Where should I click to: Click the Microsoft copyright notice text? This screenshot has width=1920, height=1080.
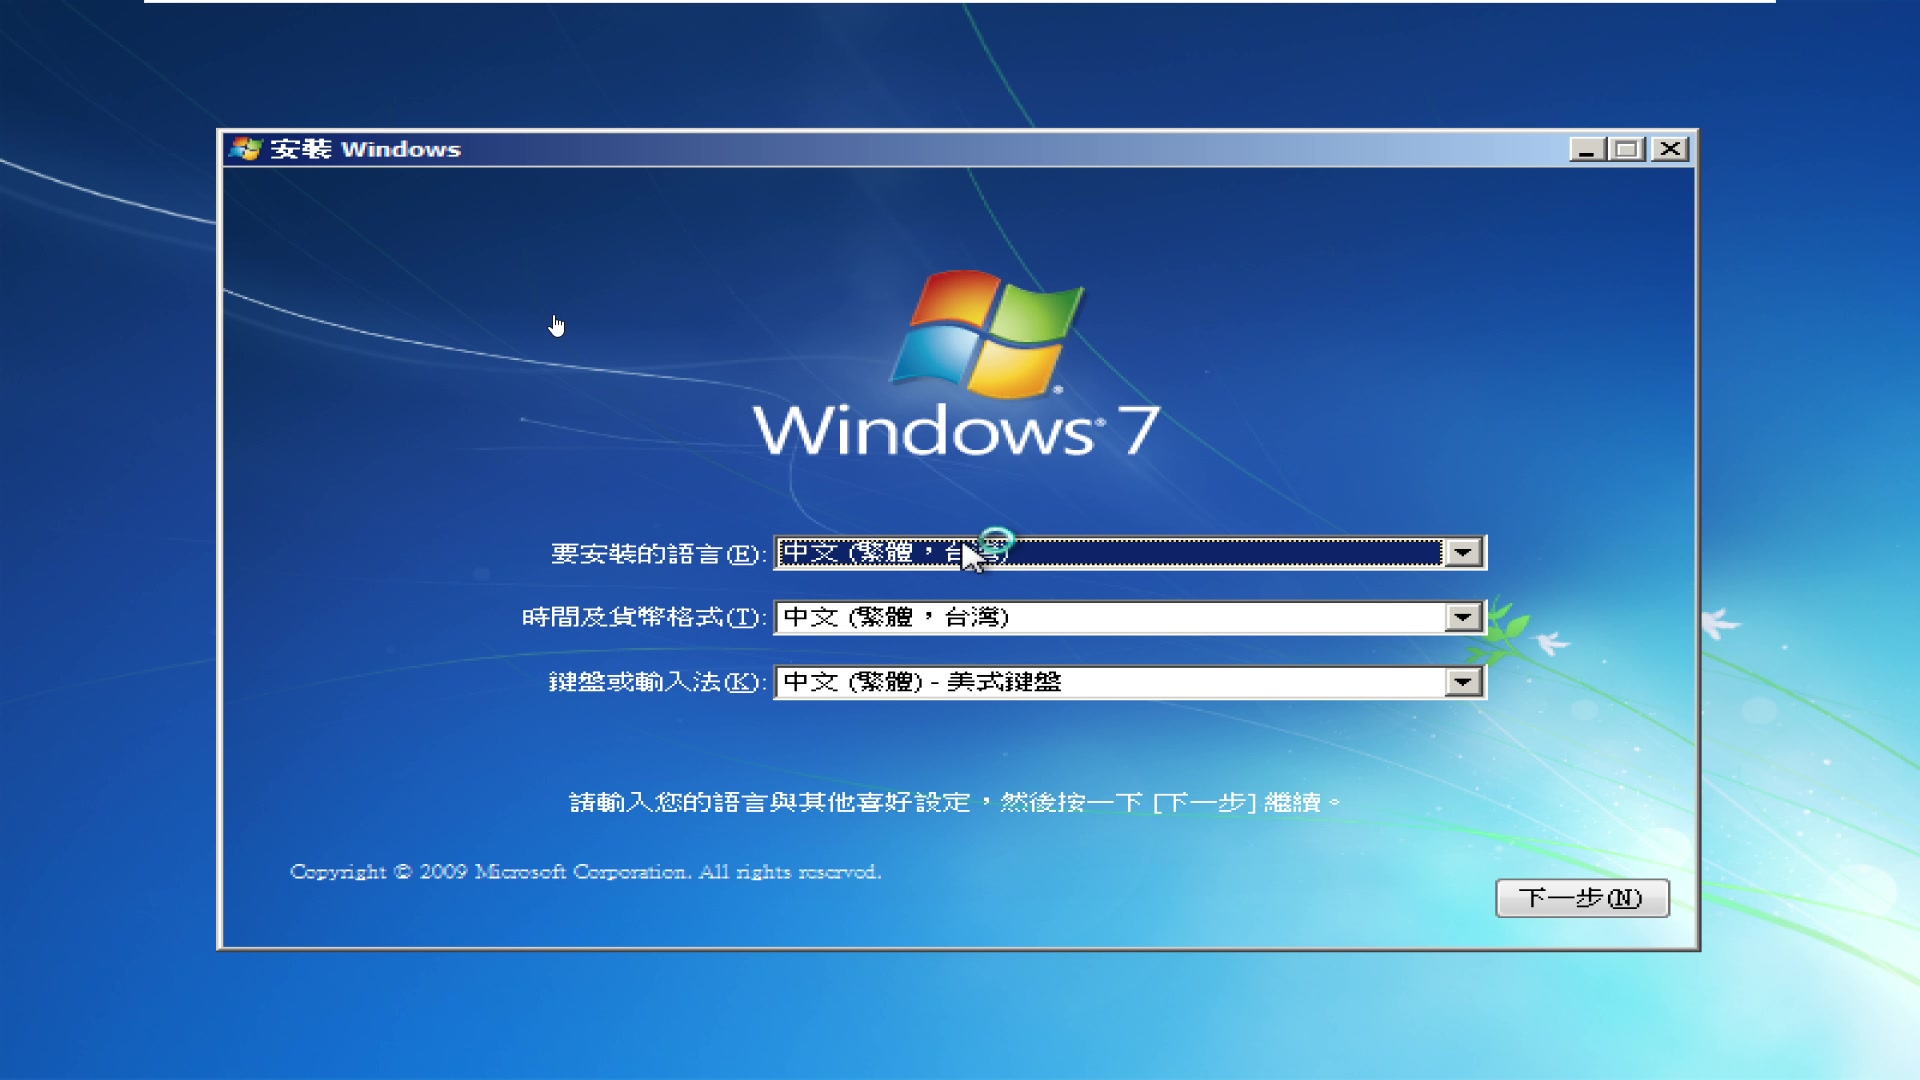point(583,871)
